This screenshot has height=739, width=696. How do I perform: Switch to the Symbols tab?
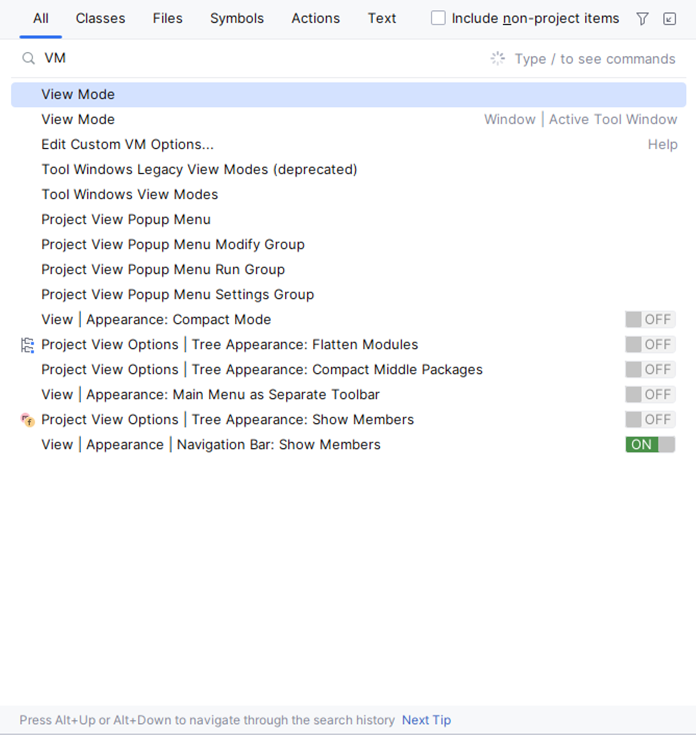(237, 18)
